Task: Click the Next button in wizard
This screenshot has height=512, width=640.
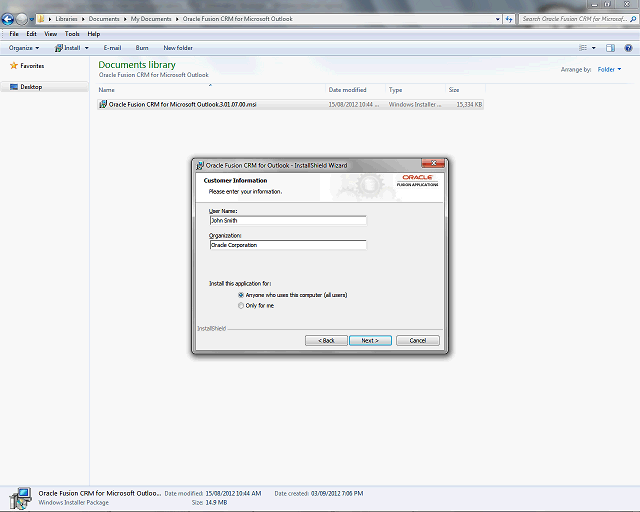Action: pos(370,341)
